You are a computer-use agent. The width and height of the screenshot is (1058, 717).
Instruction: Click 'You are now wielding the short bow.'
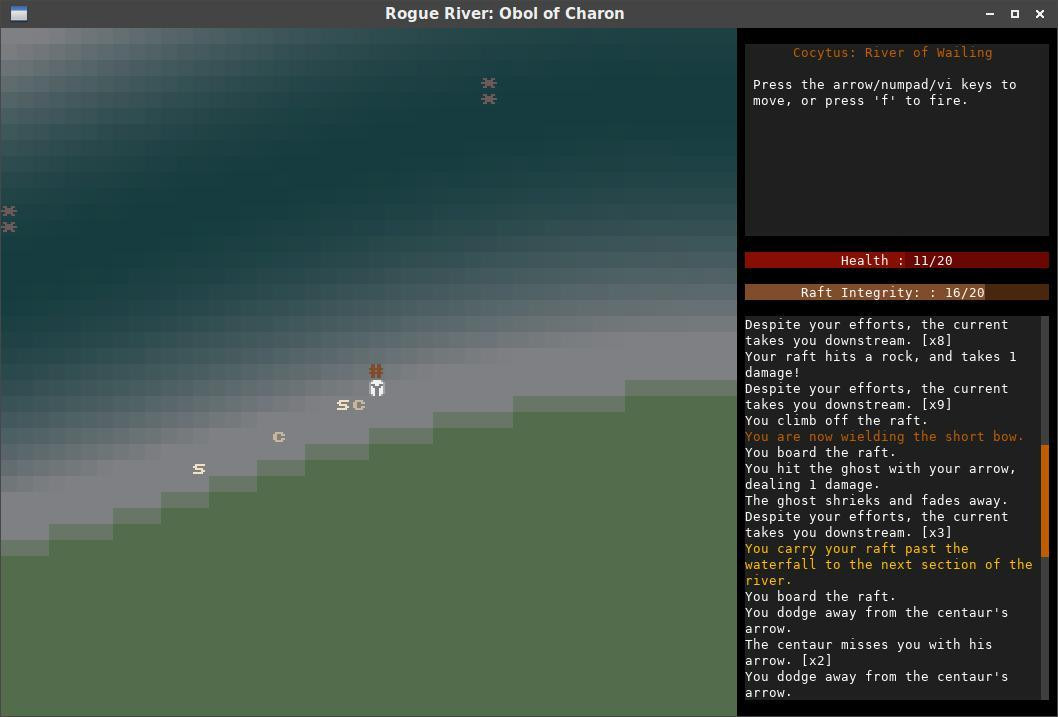(x=884, y=436)
